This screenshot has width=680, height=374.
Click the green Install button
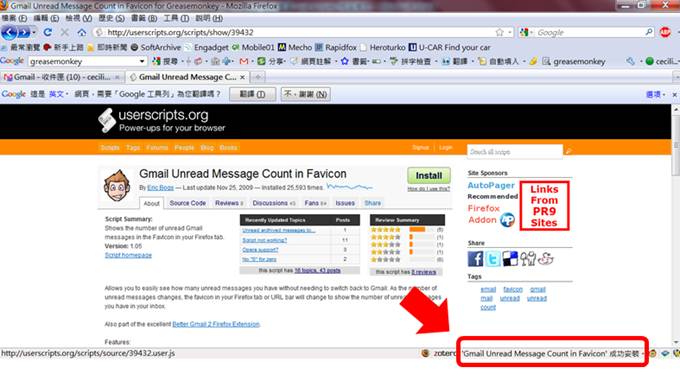[x=428, y=176]
